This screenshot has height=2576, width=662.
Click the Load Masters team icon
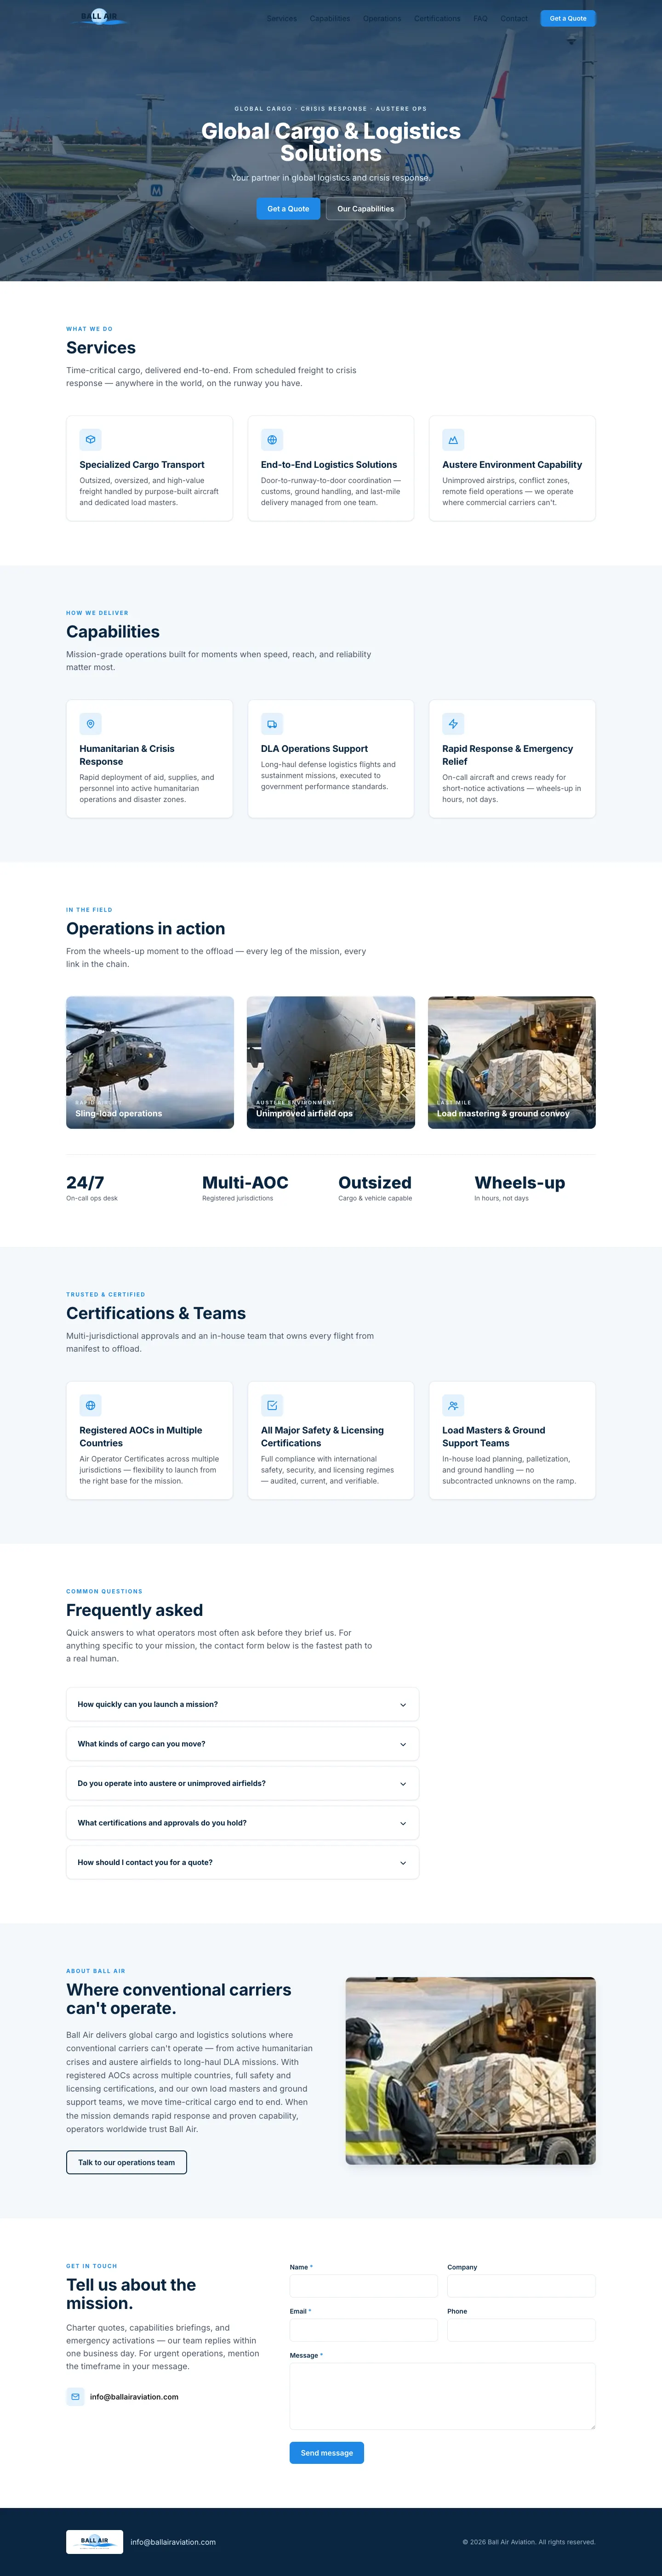(453, 1406)
